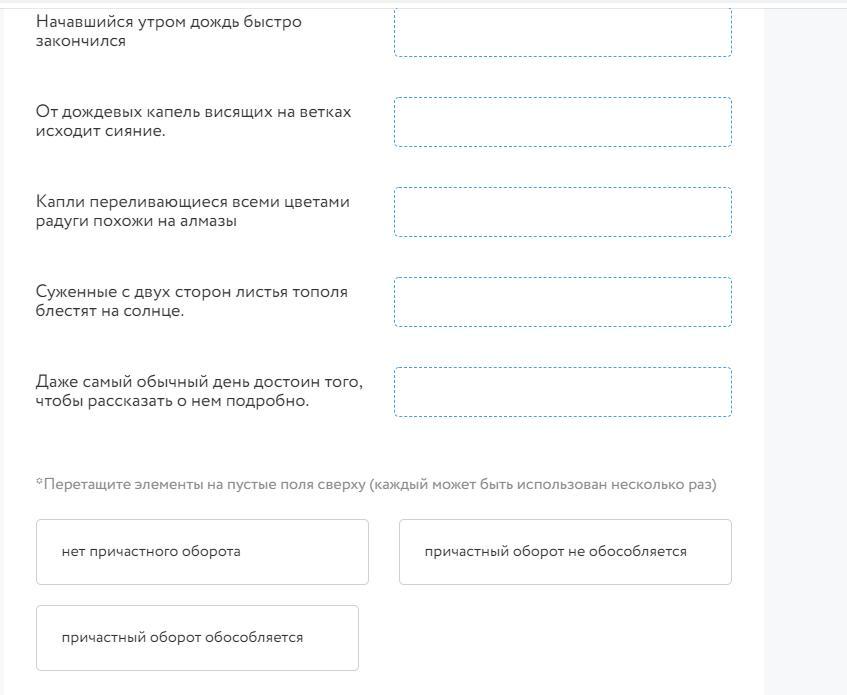Click the words 'радуги похожи на алмазы'

point(136,221)
